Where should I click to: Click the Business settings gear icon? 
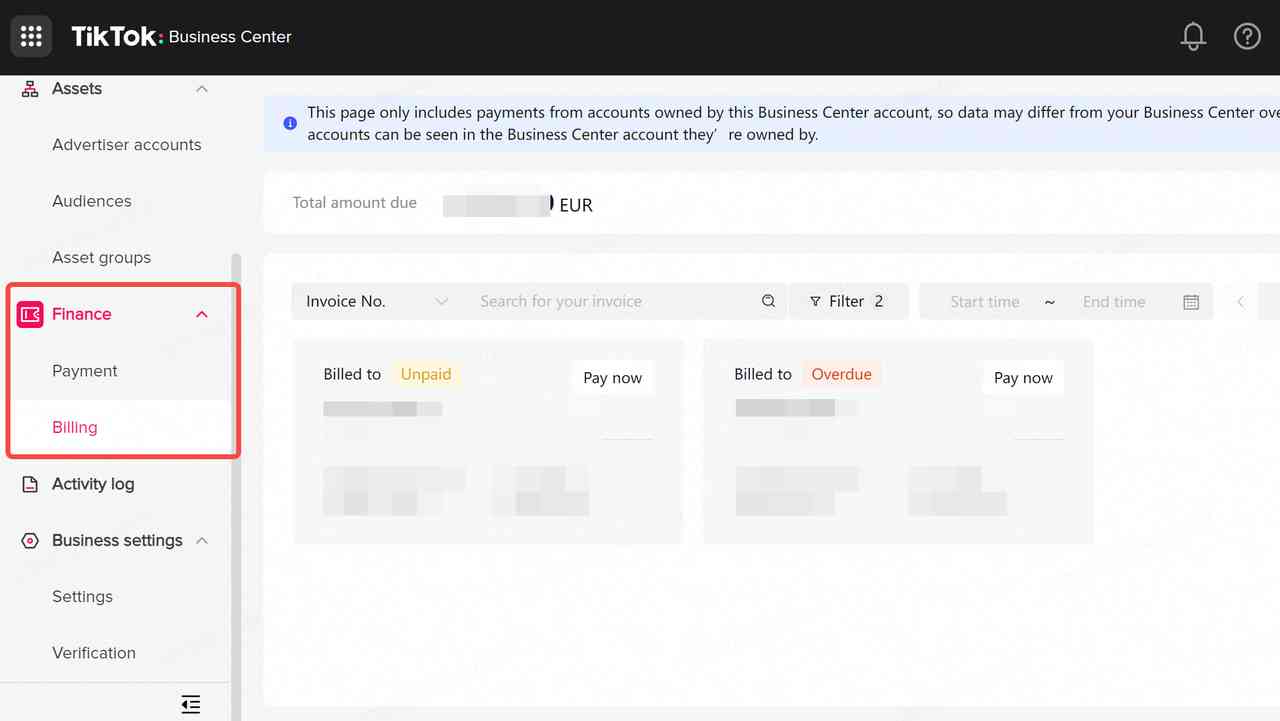click(x=29, y=540)
